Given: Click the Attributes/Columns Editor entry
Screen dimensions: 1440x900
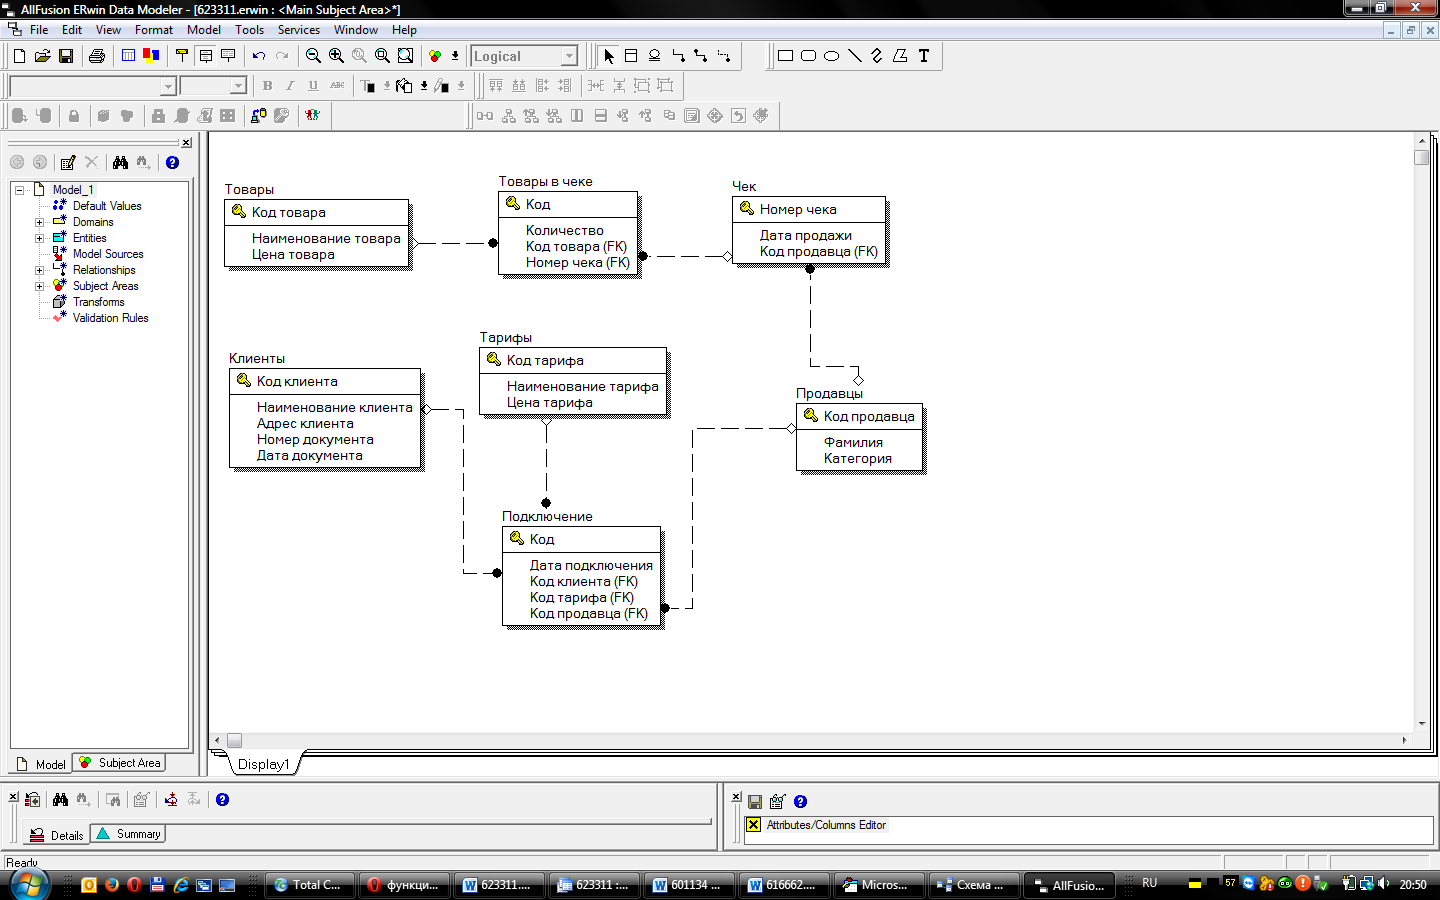Looking at the screenshot, I should coord(826,825).
